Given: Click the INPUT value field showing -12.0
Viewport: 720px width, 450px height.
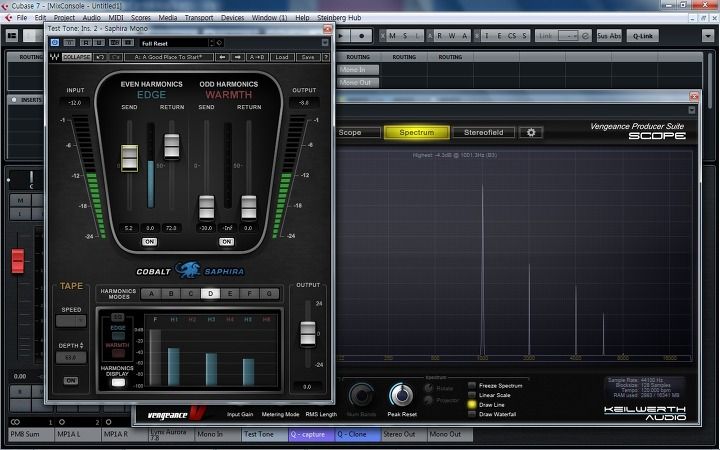Looking at the screenshot, I should pos(75,102).
